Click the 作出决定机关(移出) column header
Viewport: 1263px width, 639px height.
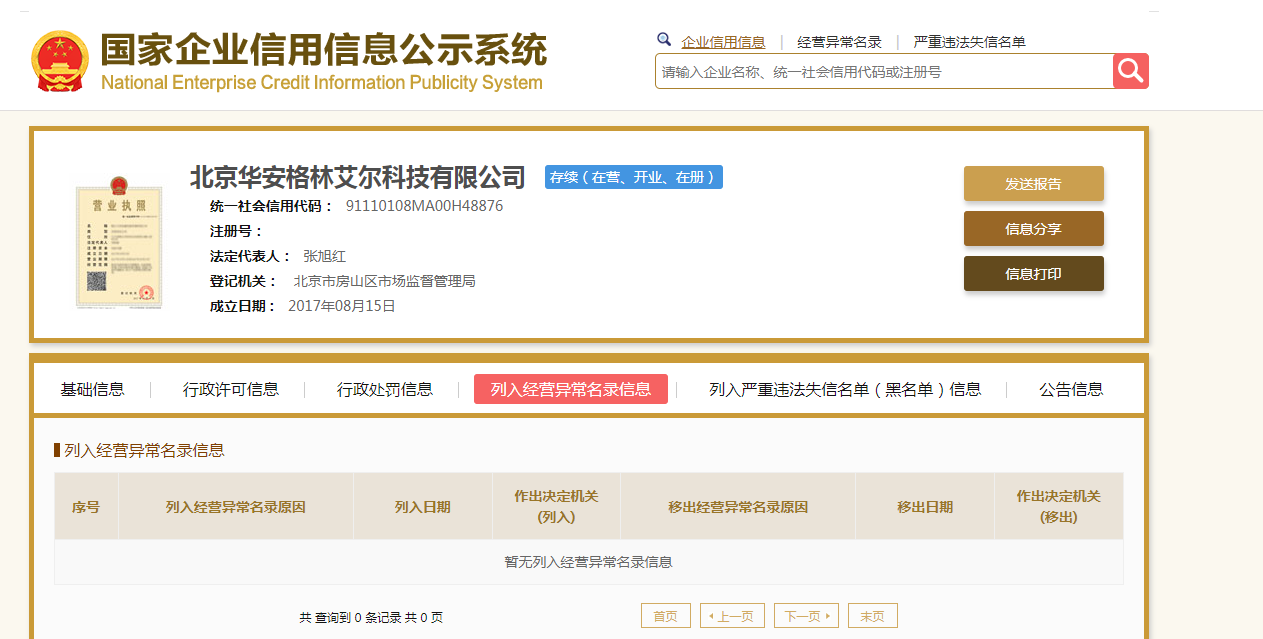pyautogui.click(x=1059, y=507)
